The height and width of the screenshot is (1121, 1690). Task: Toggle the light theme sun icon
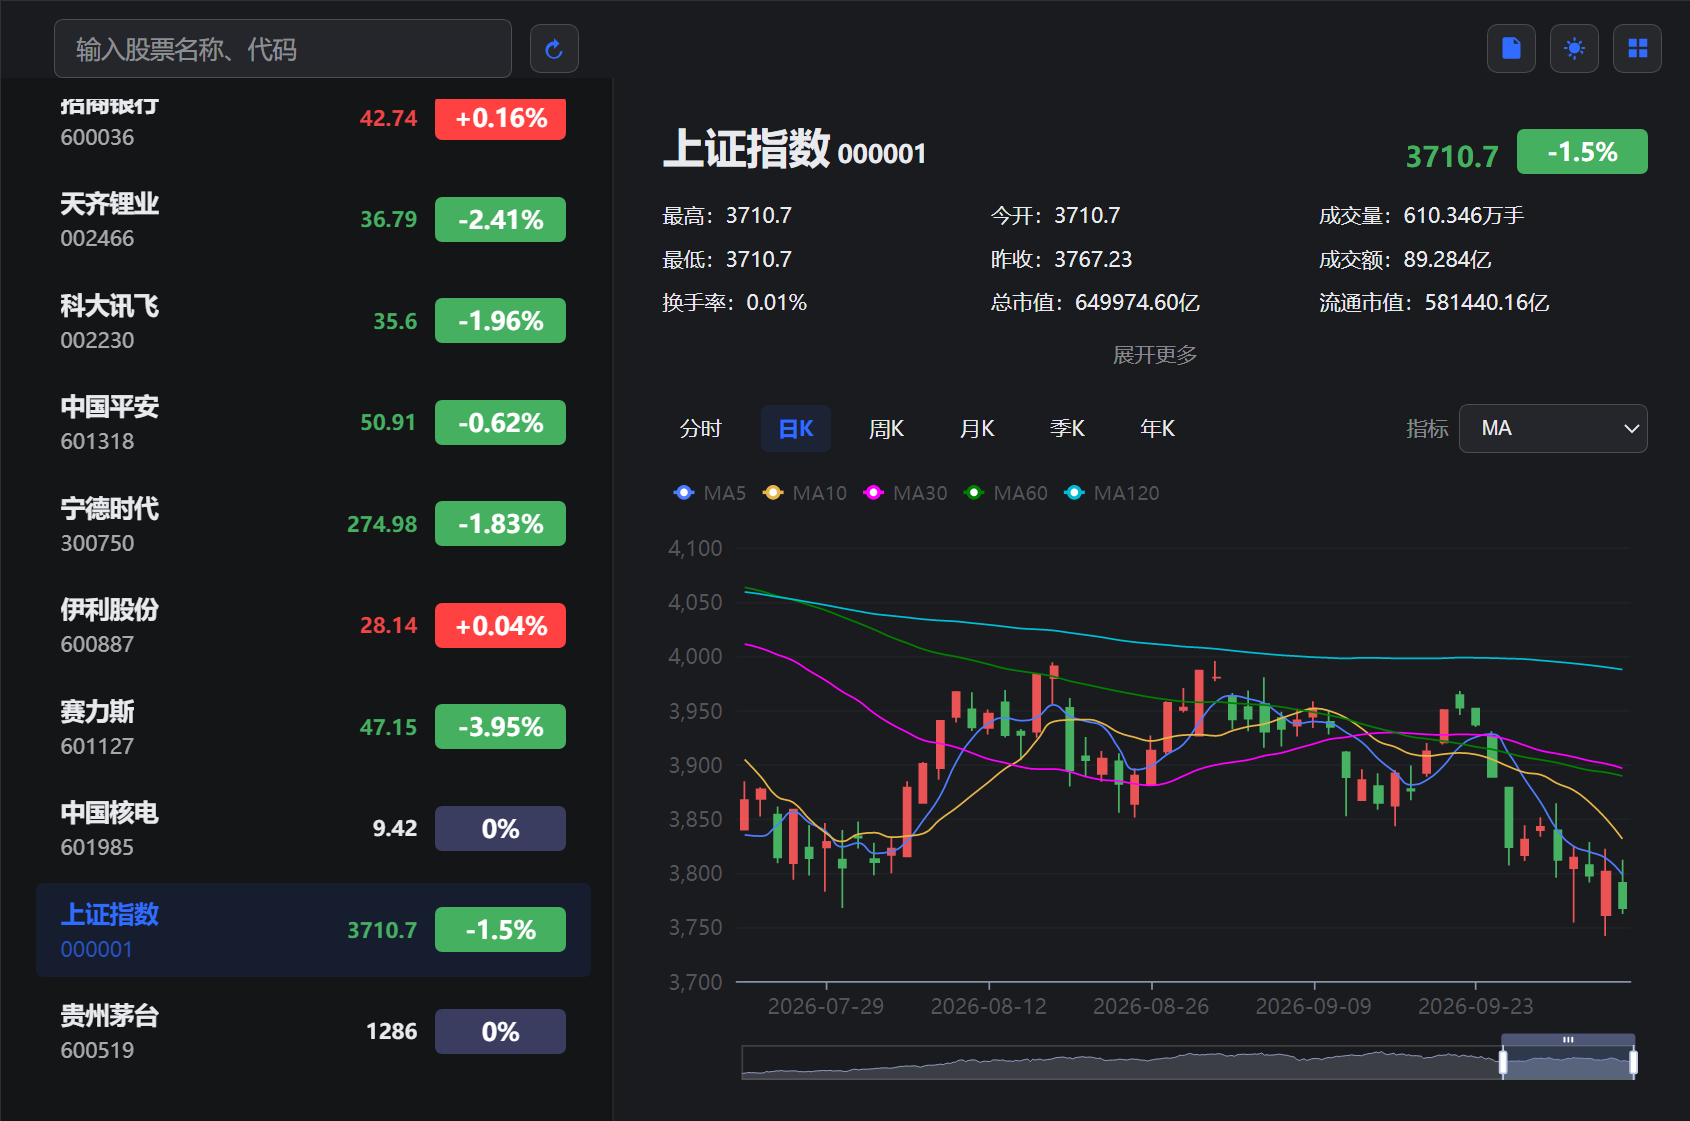click(x=1574, y=49)
